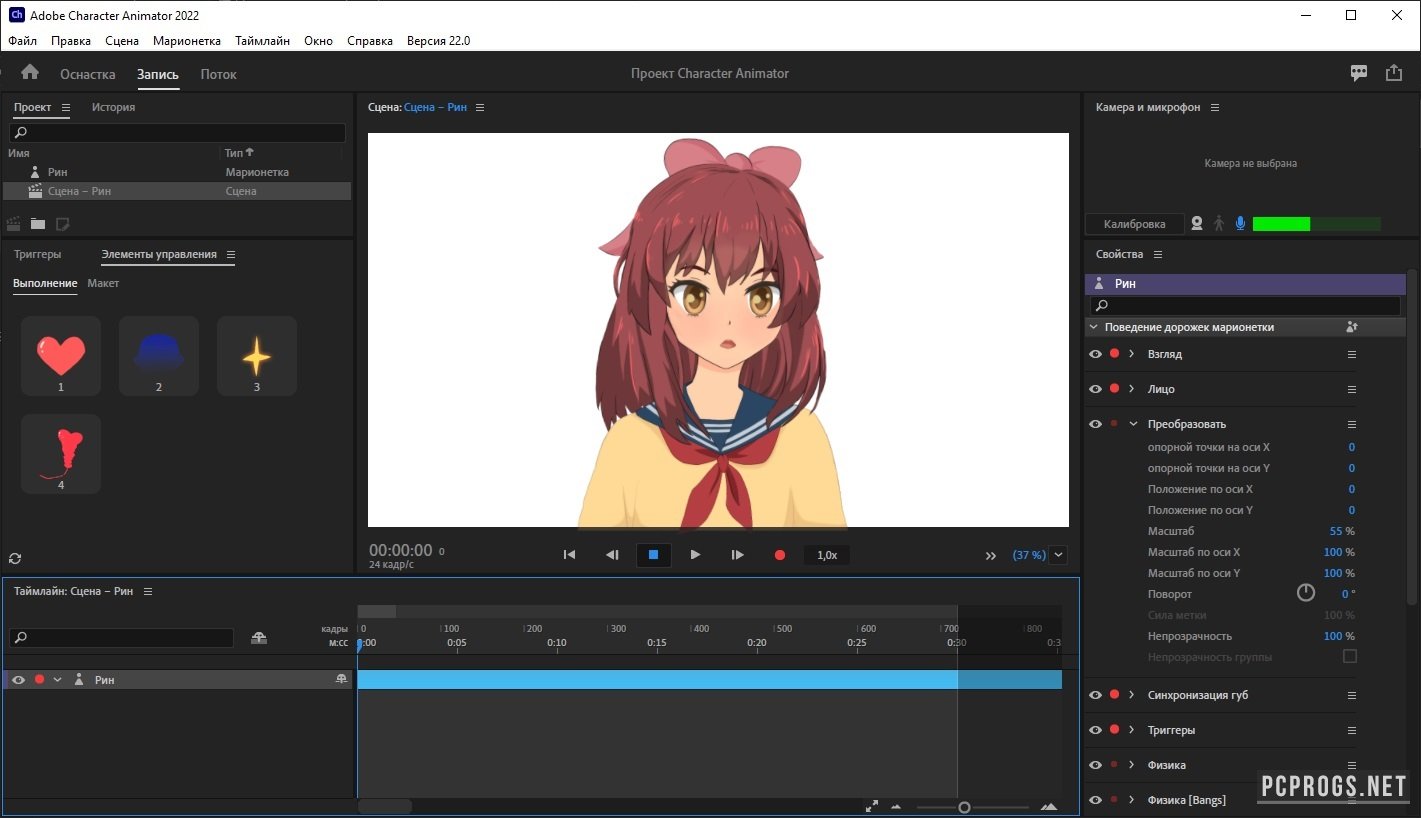Click the add behavior icon in Properties
Image resolution: width=1421 pixels, height=818 pixels.
tap(1352, 327)
